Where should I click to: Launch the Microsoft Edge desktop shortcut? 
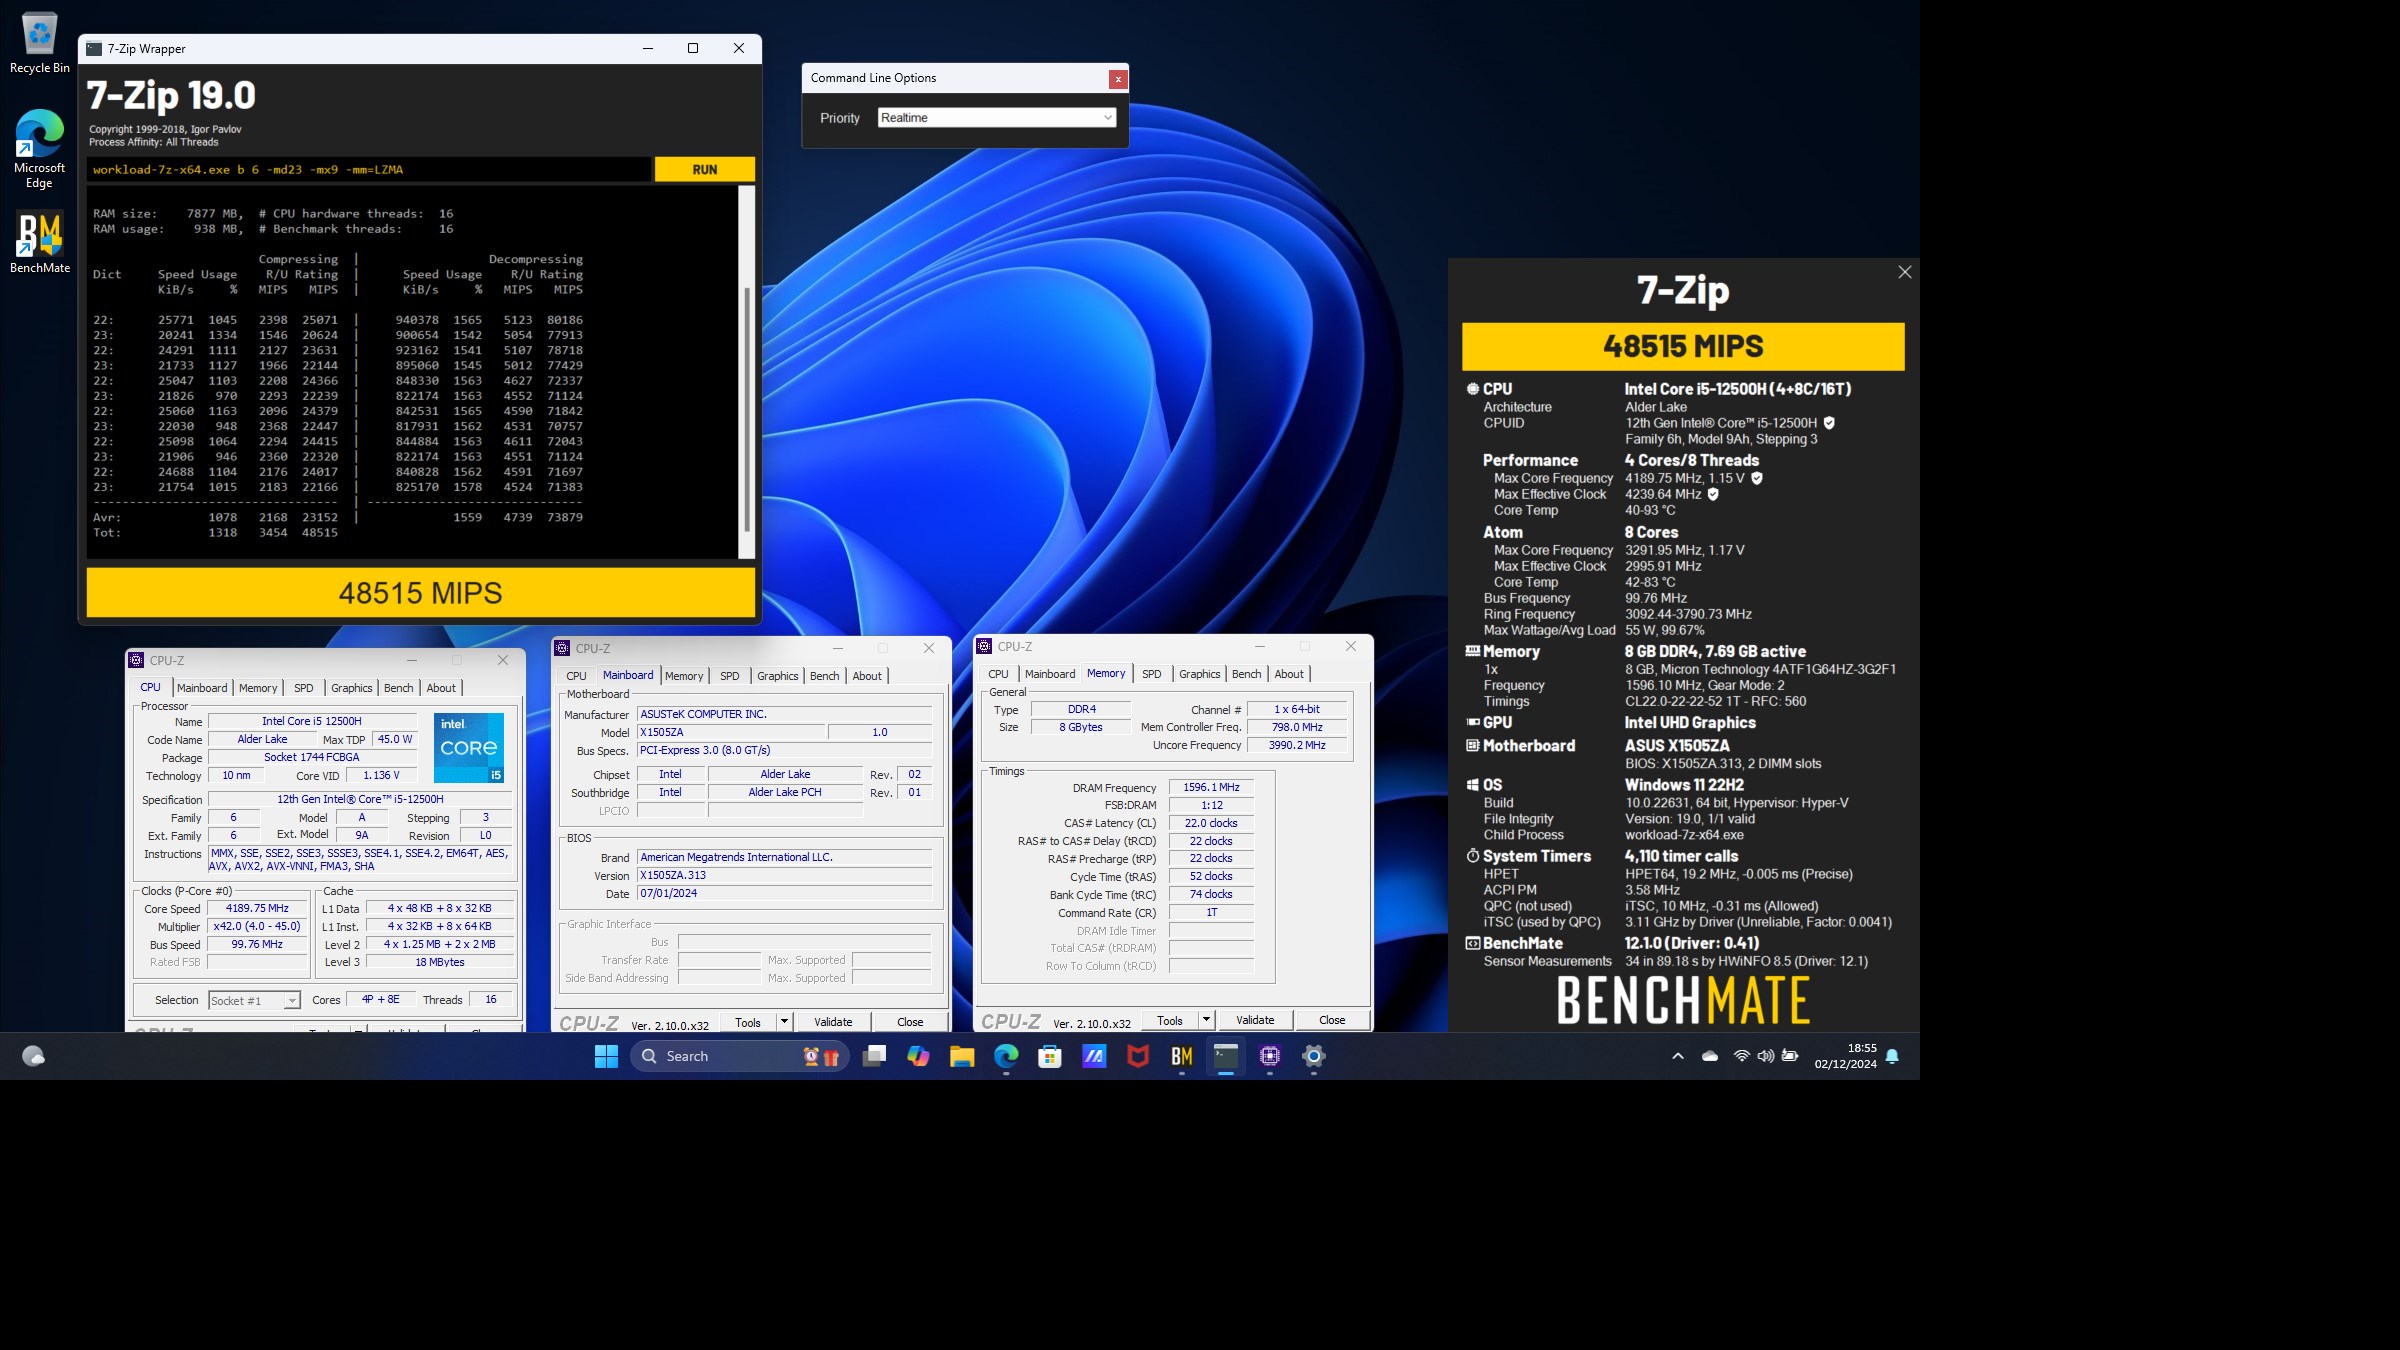click(39, 149)
